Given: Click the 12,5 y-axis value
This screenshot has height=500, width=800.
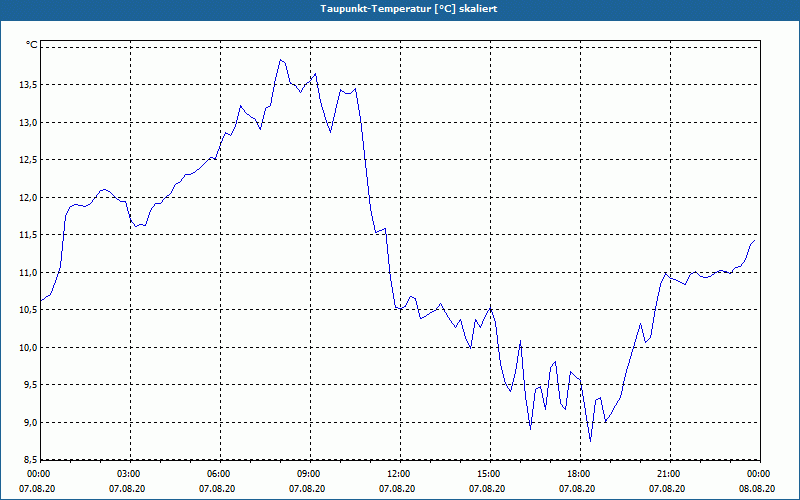Looking at the screenshot, I should click(x=28, y=160).
